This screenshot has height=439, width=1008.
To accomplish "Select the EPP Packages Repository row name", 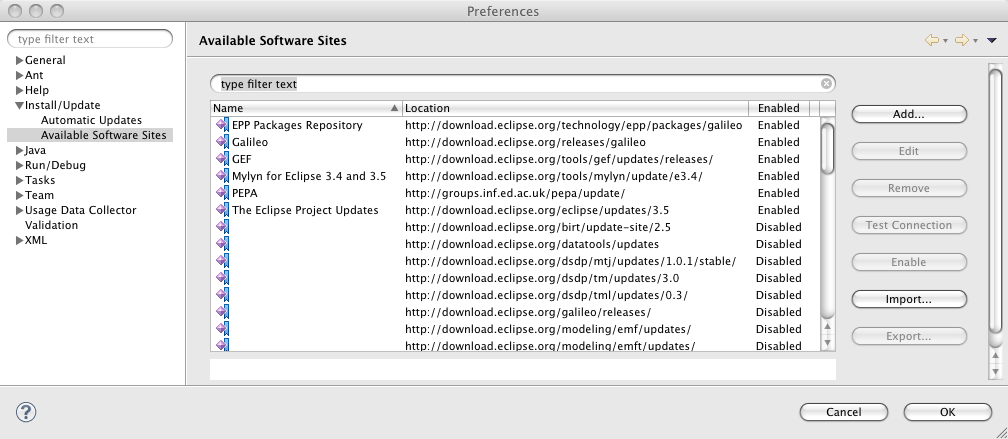I will 297,125.
